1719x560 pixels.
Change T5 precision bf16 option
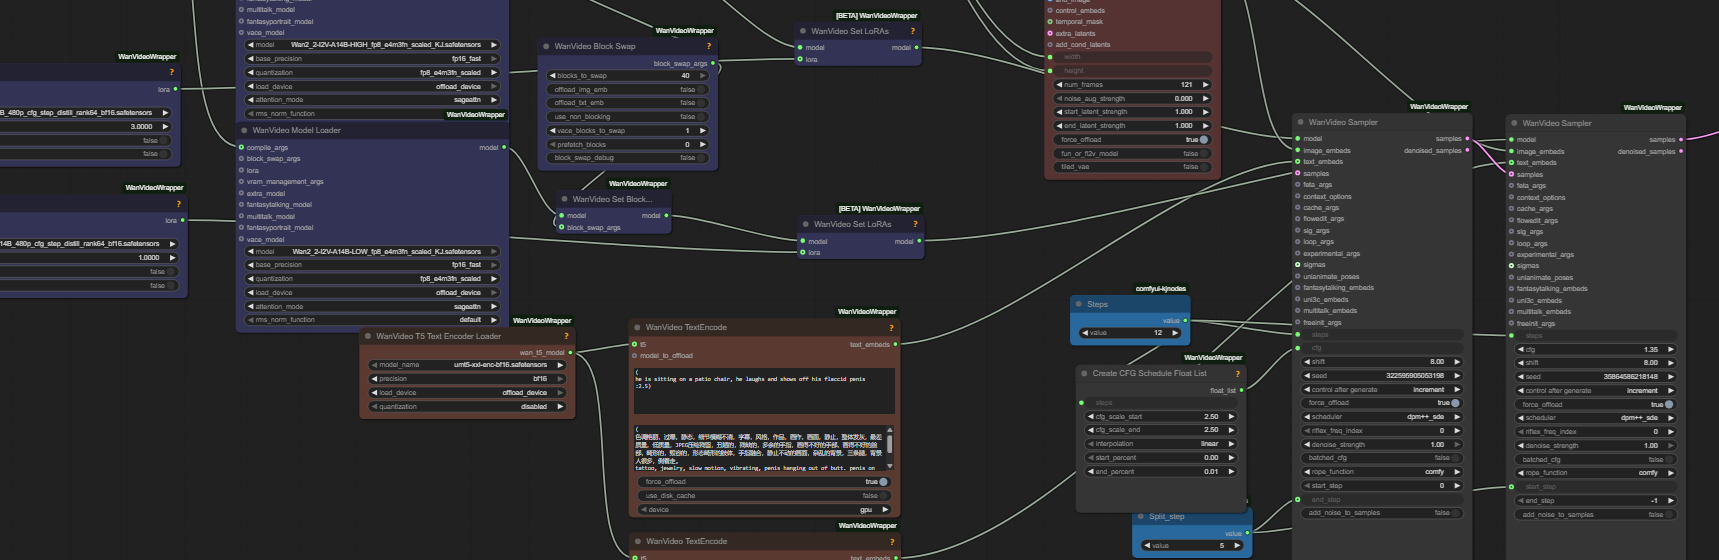(x=468, y=379)
